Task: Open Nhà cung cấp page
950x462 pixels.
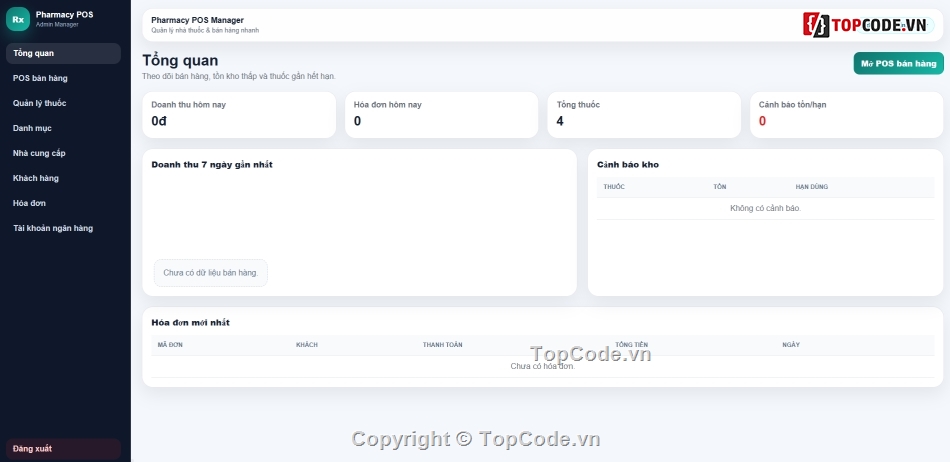Action: point(63,153)
